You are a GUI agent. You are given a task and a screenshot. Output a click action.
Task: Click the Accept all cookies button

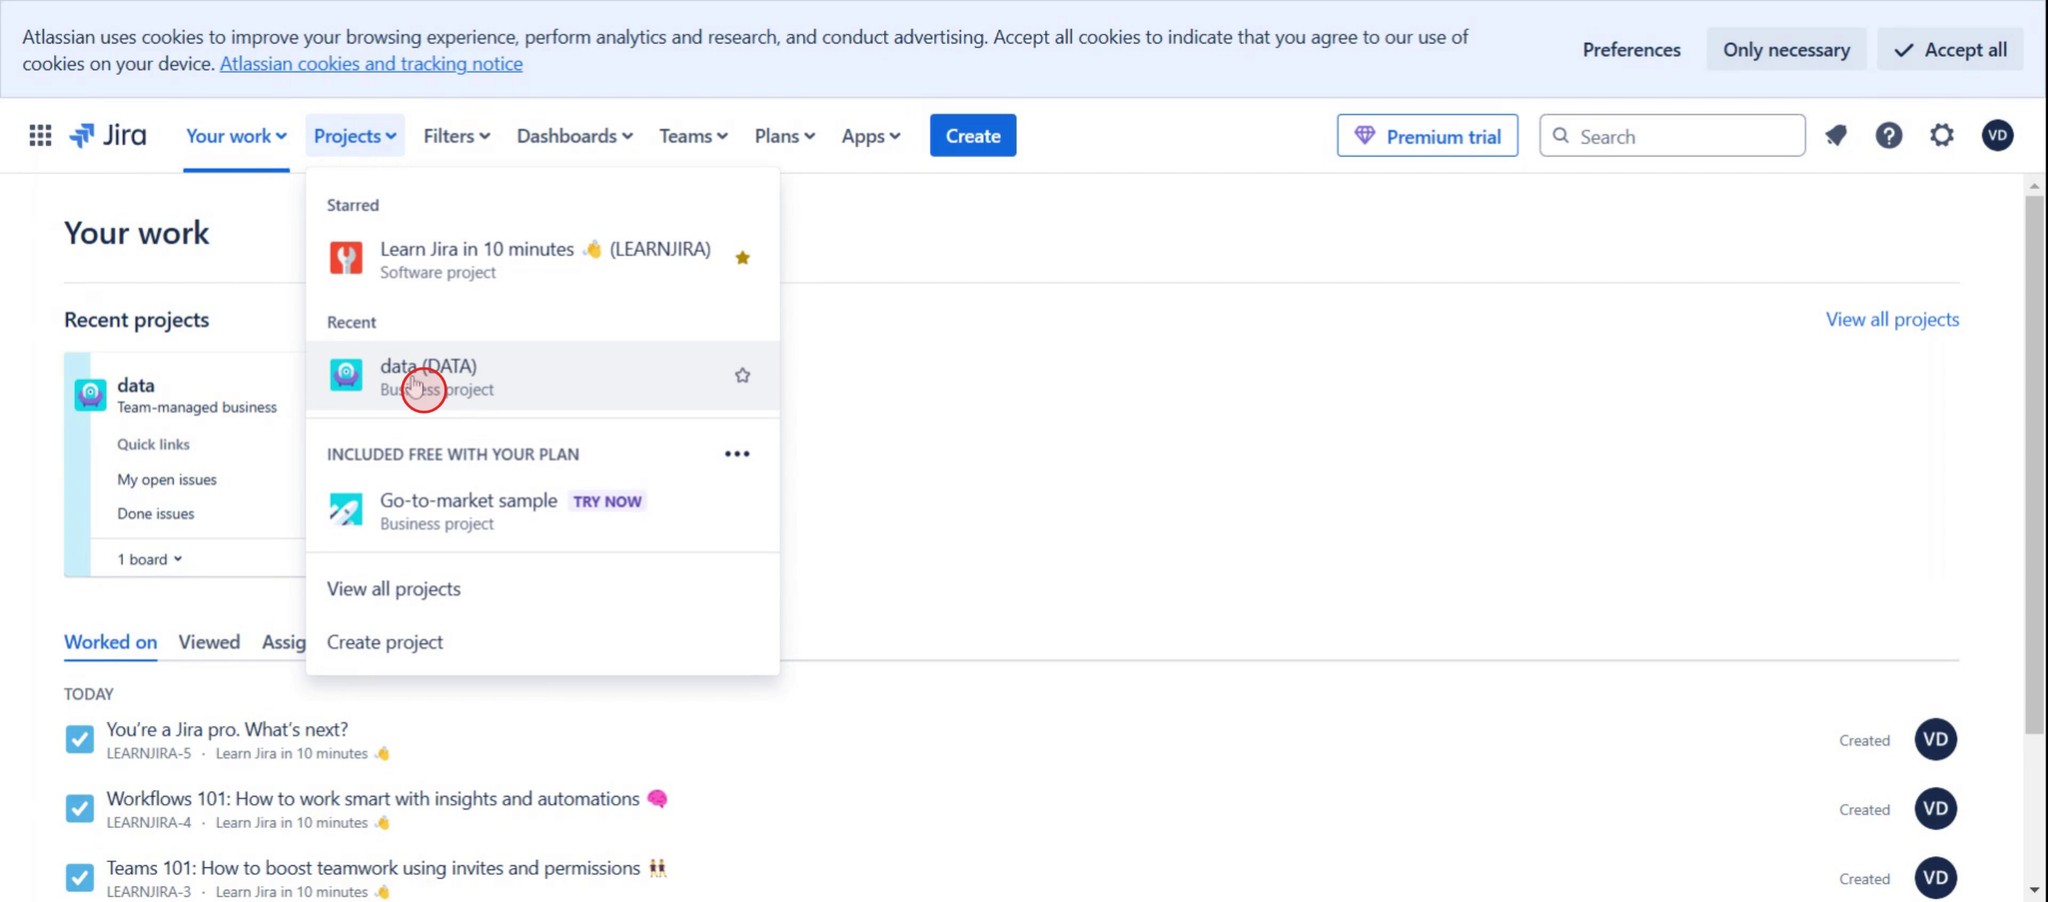point(1949,49)
